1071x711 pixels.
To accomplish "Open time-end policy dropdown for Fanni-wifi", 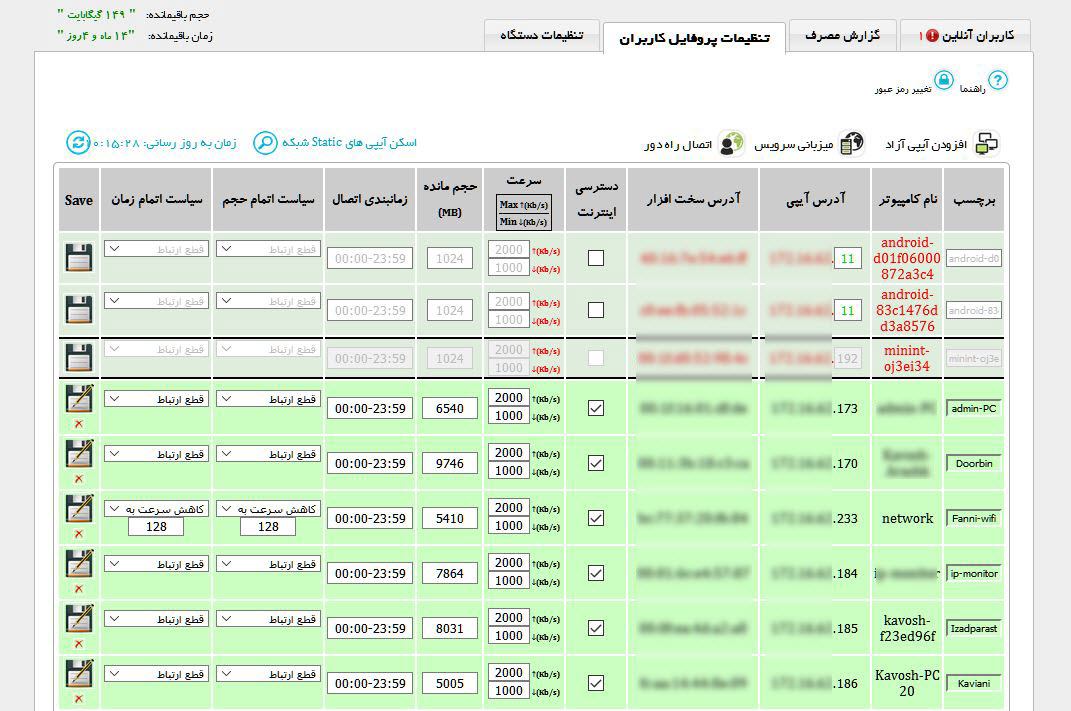I will coord(156,509).
